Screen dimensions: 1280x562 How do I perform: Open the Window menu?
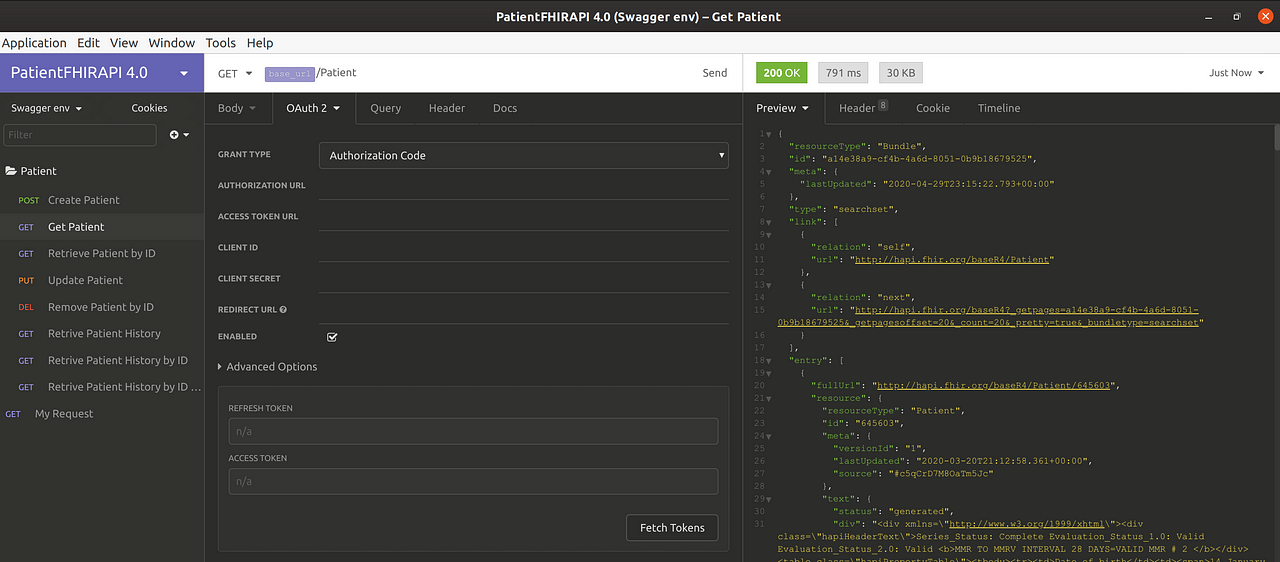(x=172, y=43)
